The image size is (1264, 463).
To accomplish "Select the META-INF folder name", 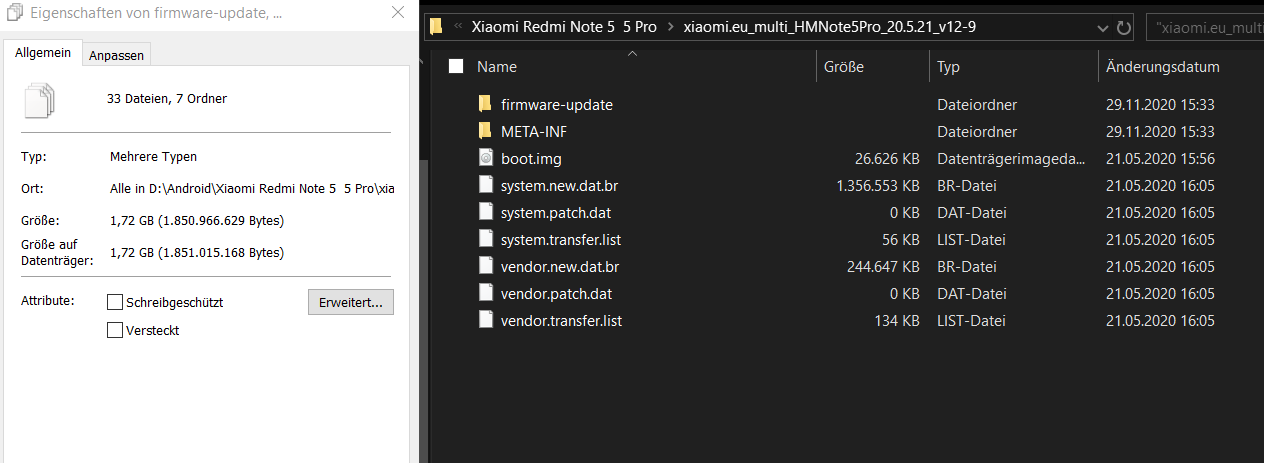I will (x=535, y=131).
